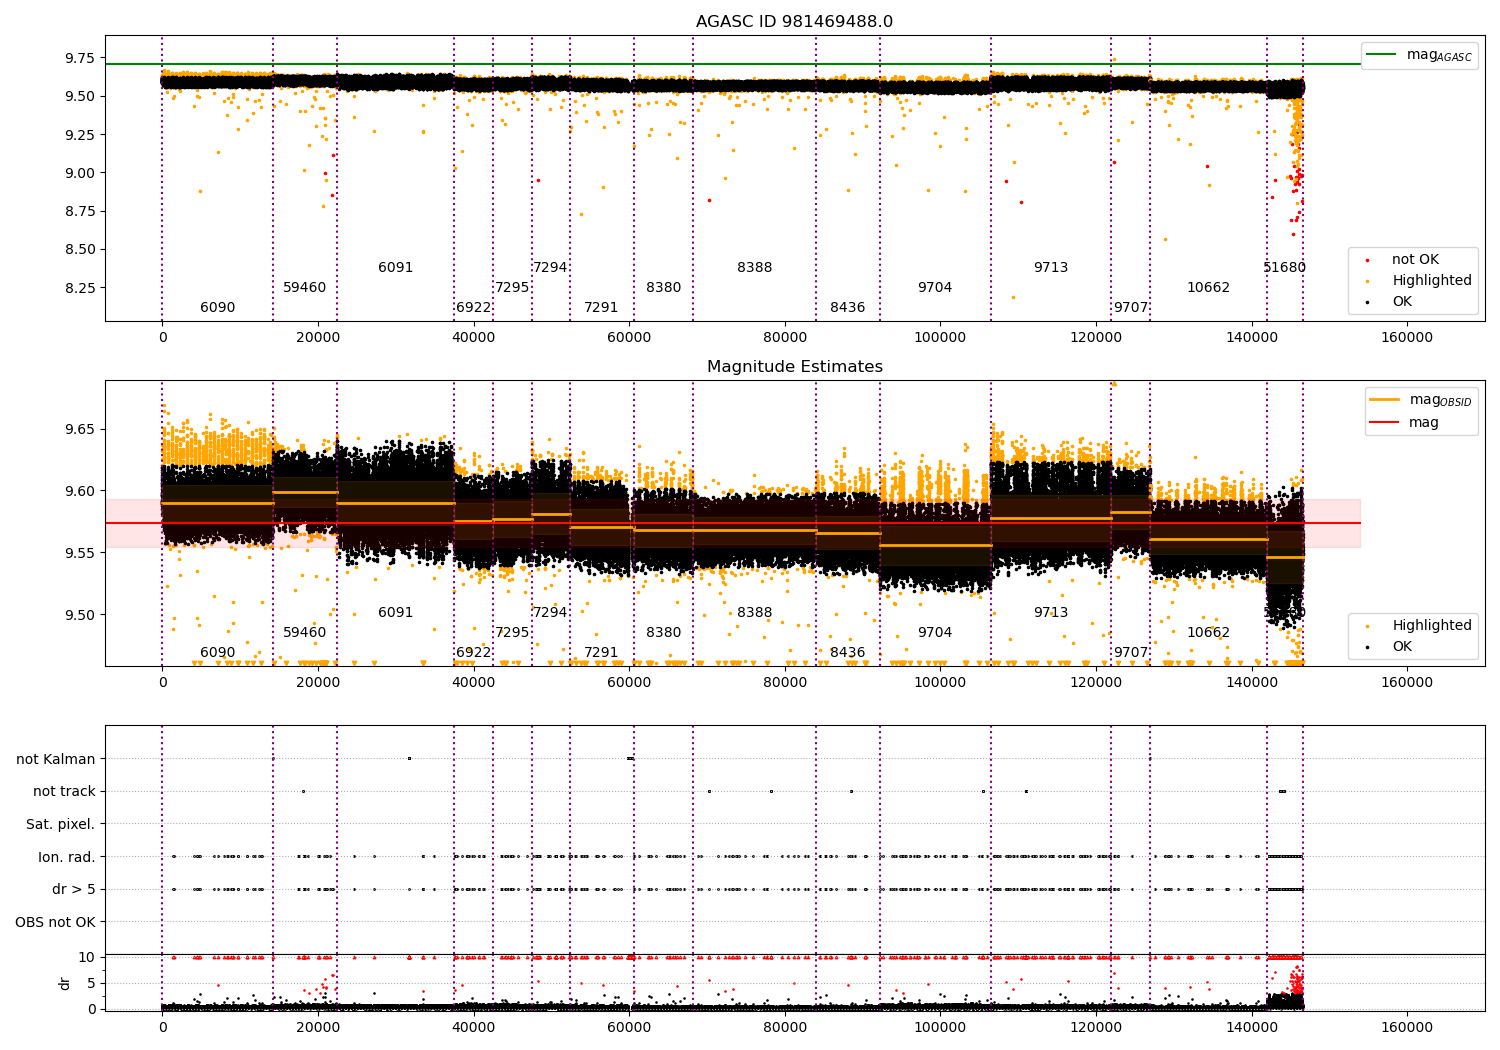
Task: Click the 9.65 y-tick label
Action: click(78, 430)
